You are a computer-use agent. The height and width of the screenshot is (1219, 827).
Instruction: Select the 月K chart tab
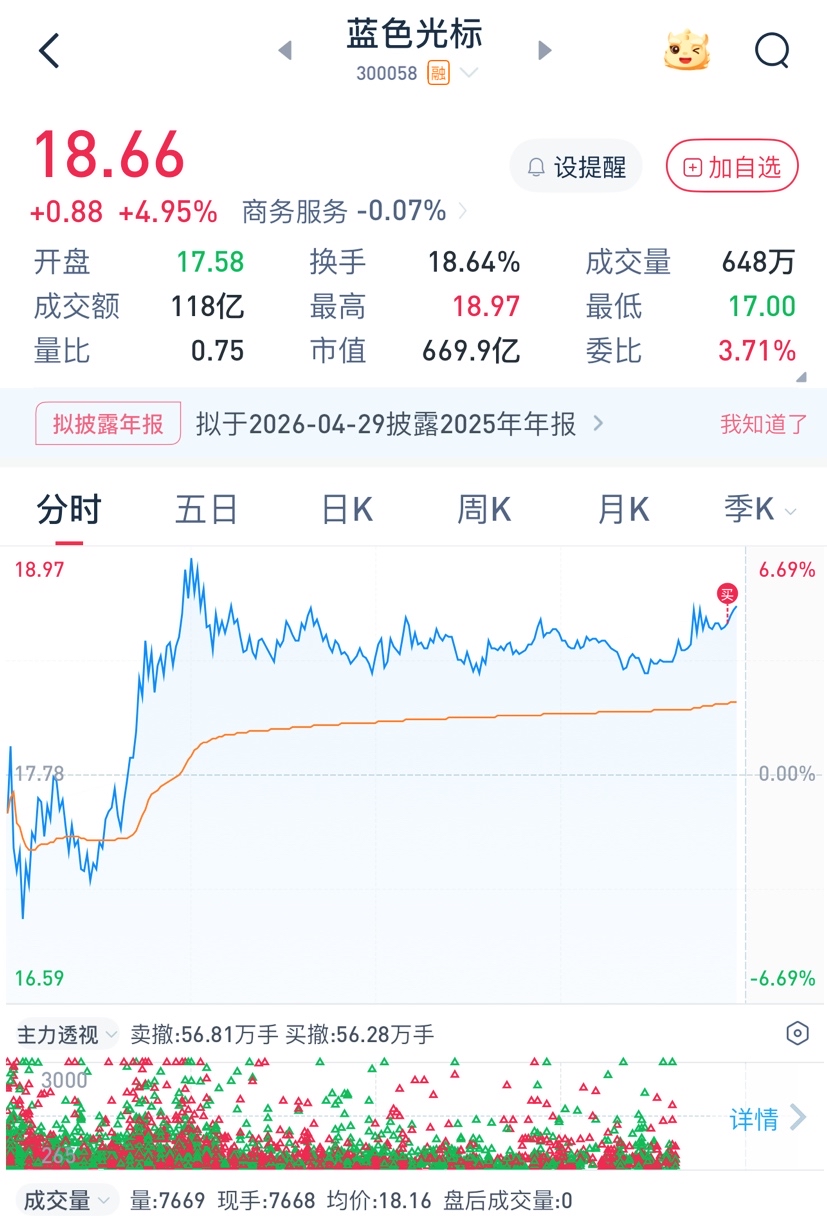coord(624,510)
